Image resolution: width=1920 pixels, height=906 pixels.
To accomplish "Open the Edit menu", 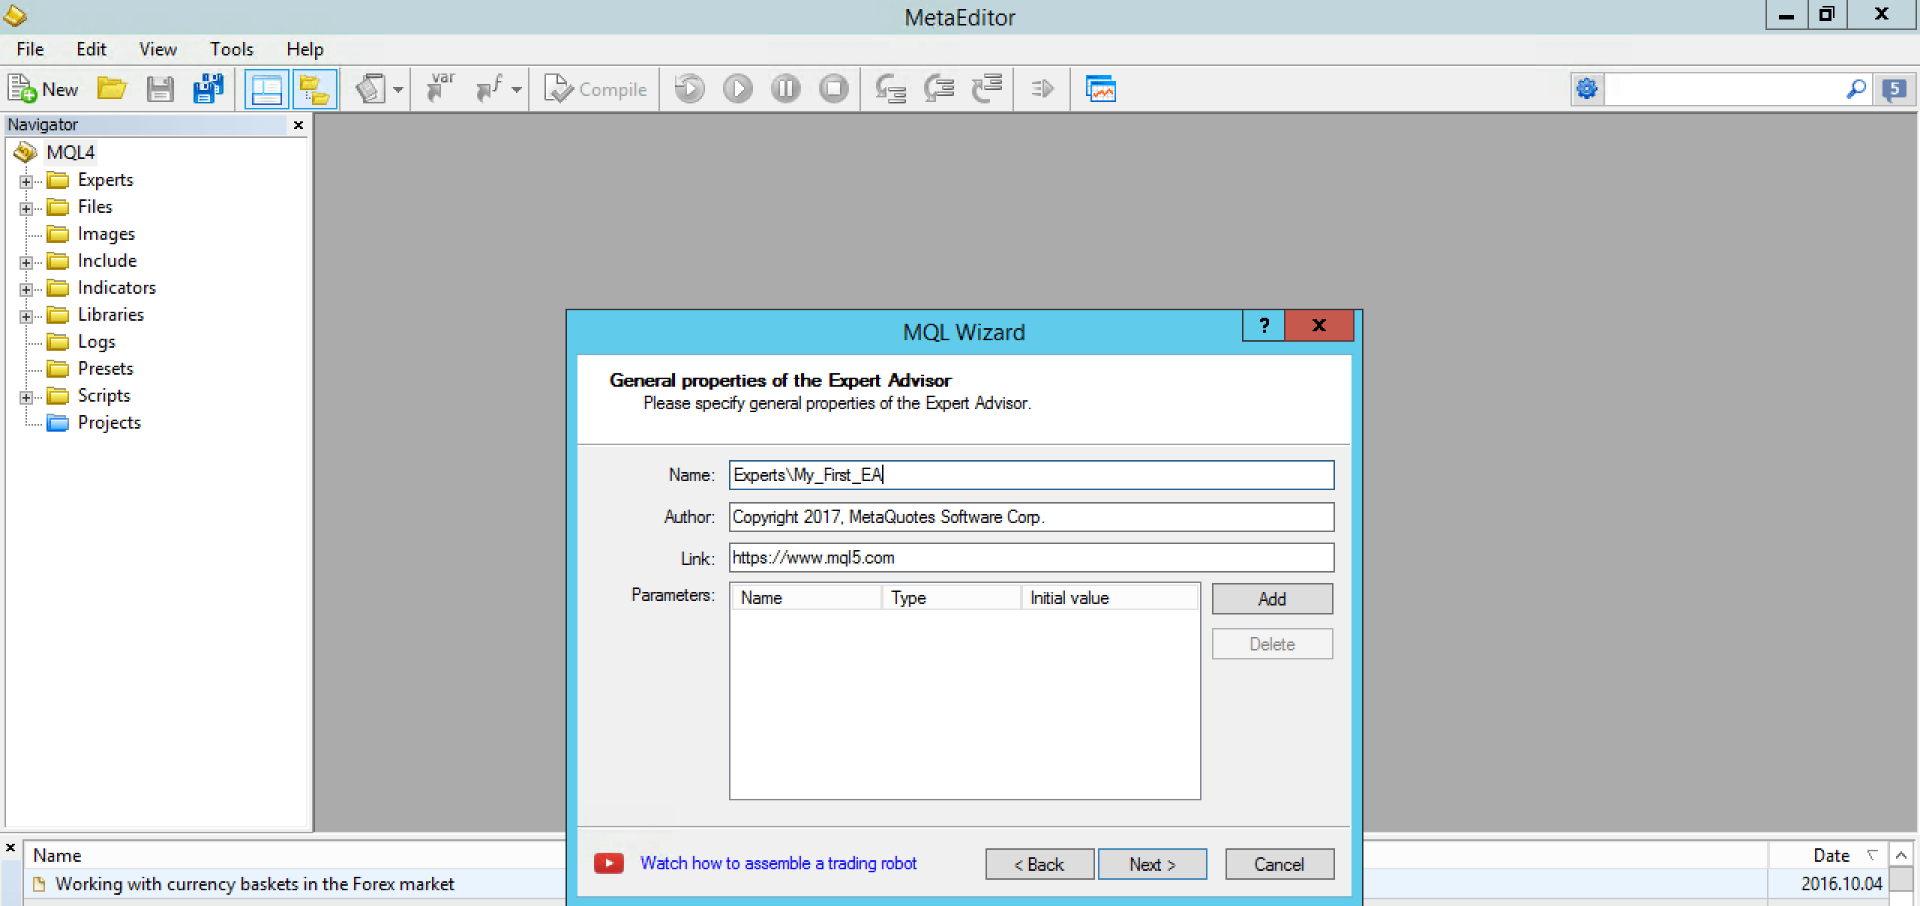I will tap(91, 49).
